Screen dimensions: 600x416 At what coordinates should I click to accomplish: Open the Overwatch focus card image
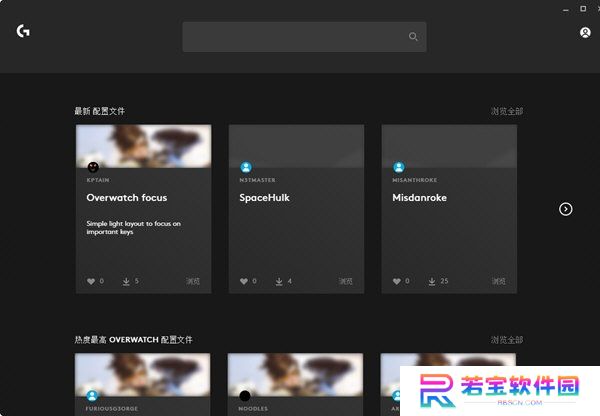click(143, 146)
